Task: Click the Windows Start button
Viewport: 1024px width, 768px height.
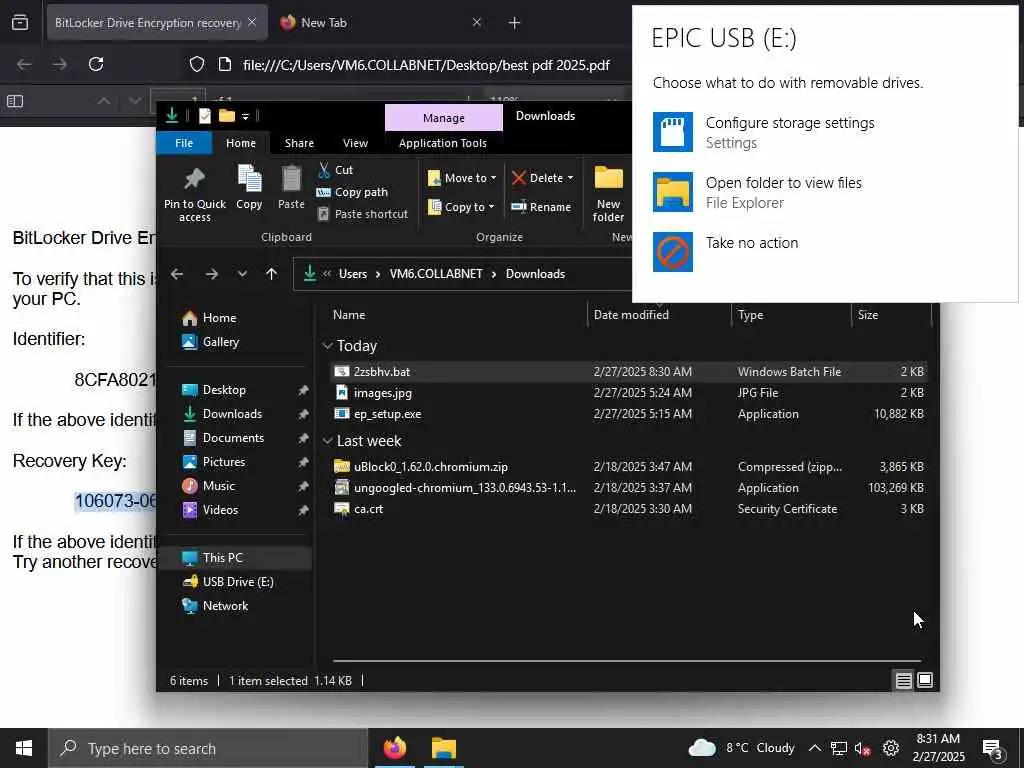Action: (24, 748)
